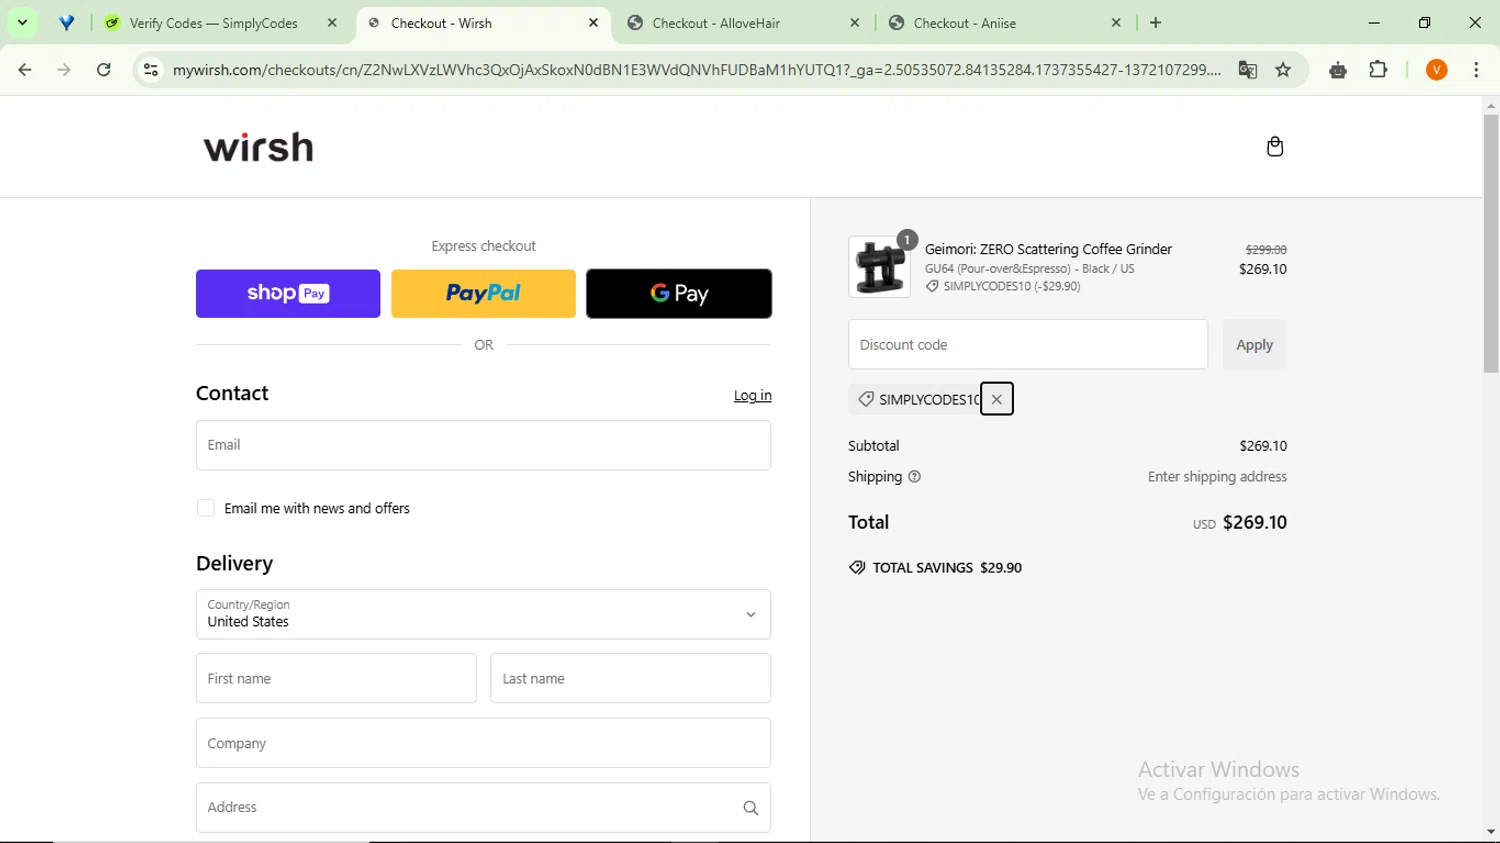Viewport: 1500px width, 843px height.
Task: Click the coffee grinder product thumbnail
Action: click(x=879, y=267)
